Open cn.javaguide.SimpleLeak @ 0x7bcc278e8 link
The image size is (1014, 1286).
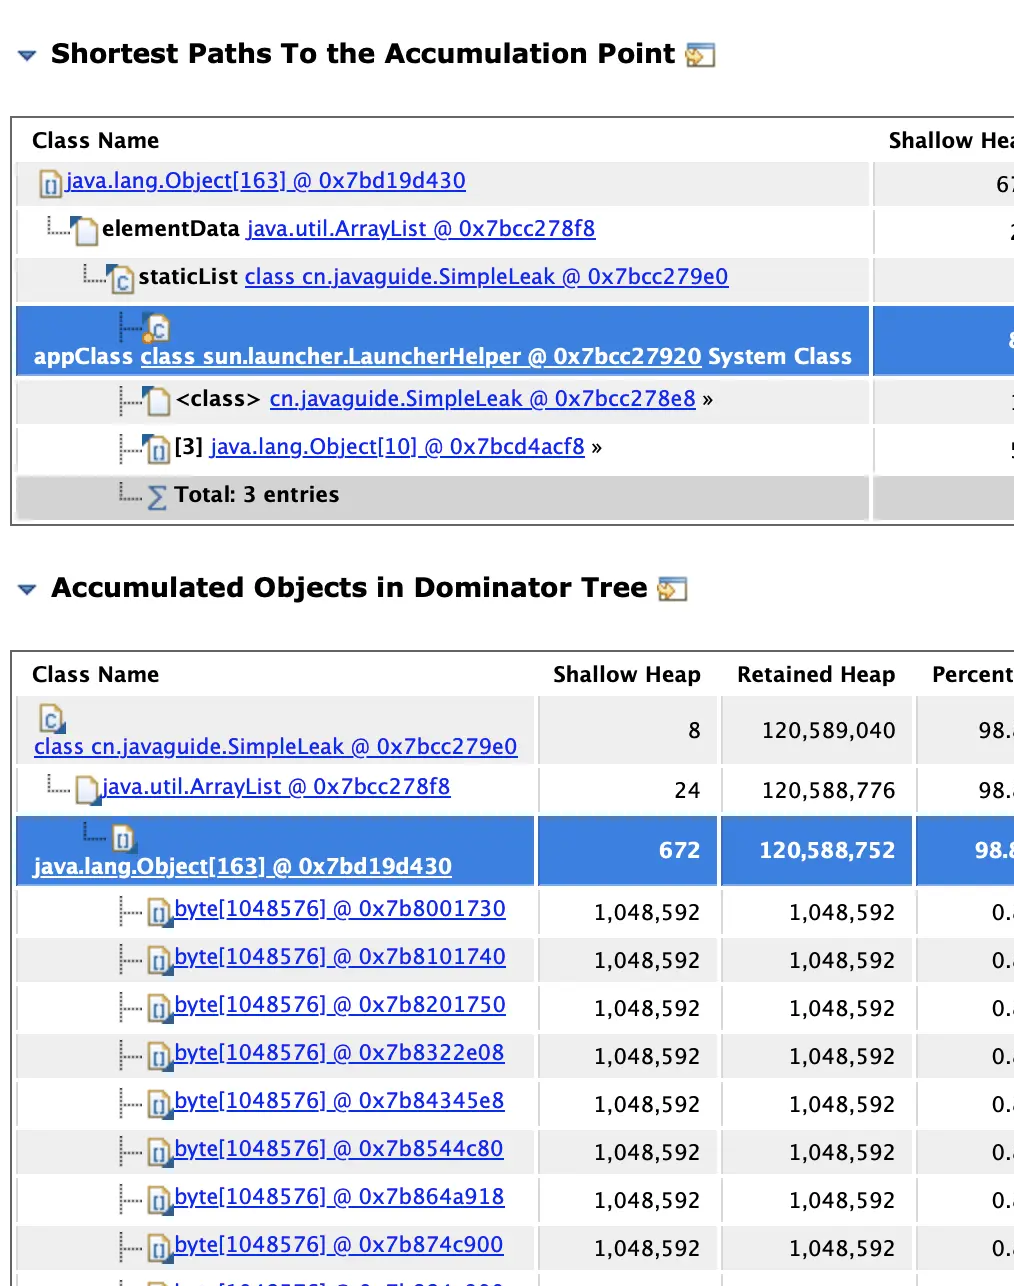click(482, 399)
